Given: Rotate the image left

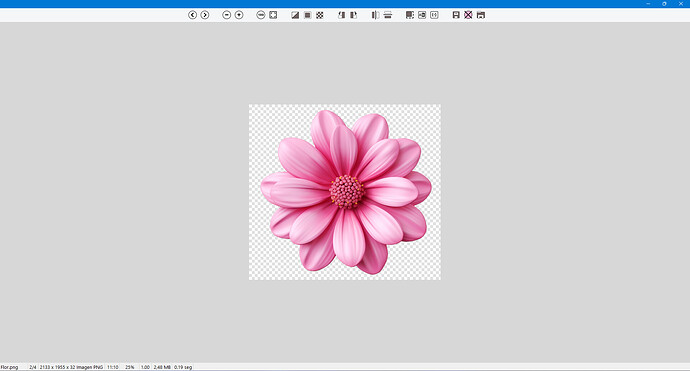Looking at the screenshot, I should tap(341, 15).
